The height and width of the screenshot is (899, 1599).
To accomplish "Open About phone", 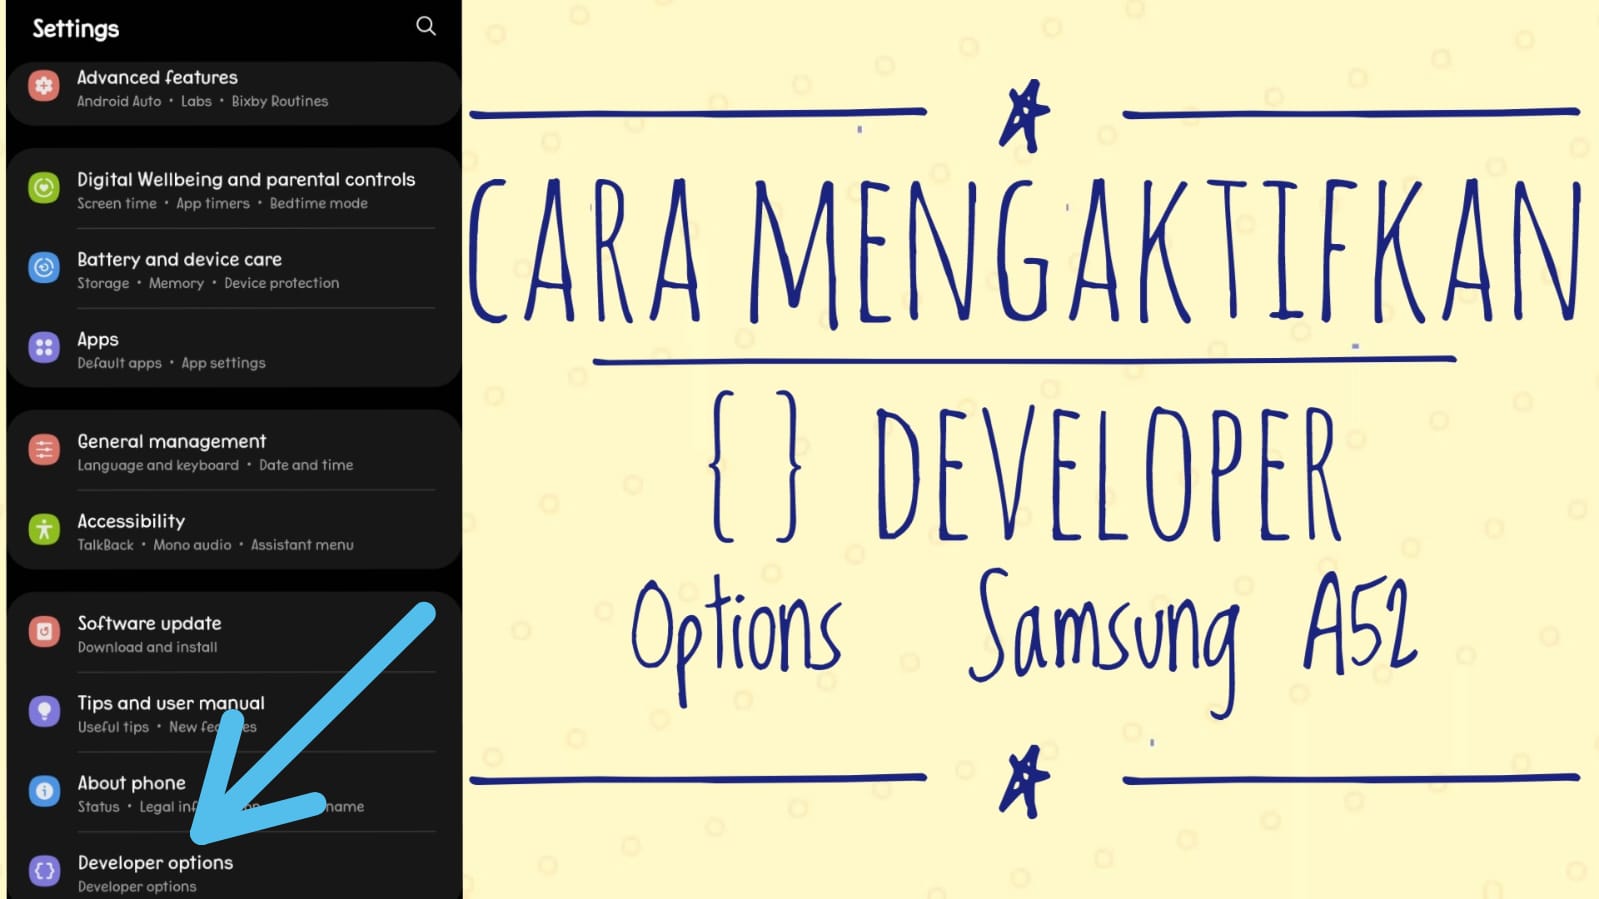I will (234, 793).
